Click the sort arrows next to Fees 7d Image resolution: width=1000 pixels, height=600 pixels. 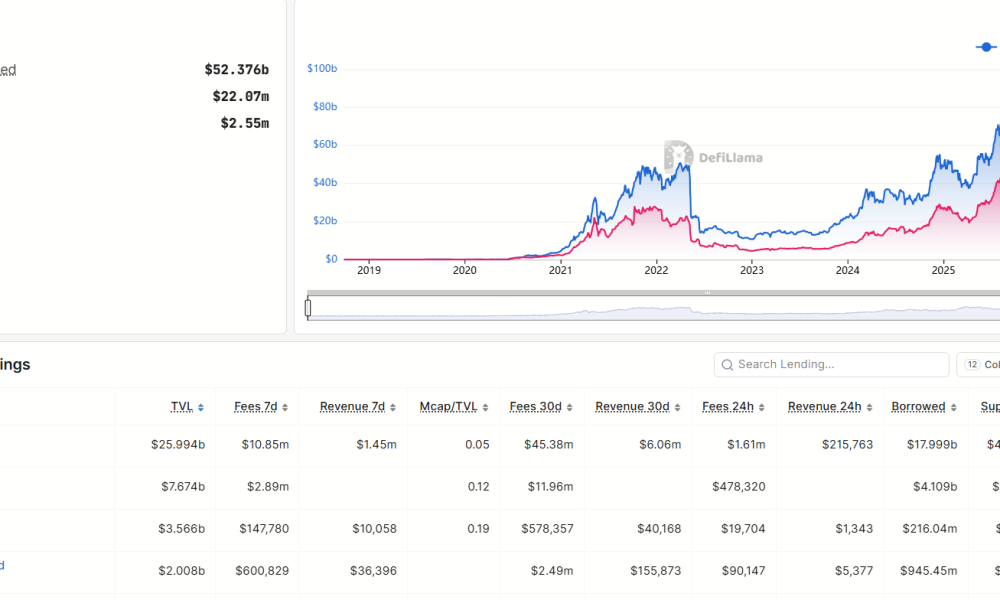pos(286,406)
